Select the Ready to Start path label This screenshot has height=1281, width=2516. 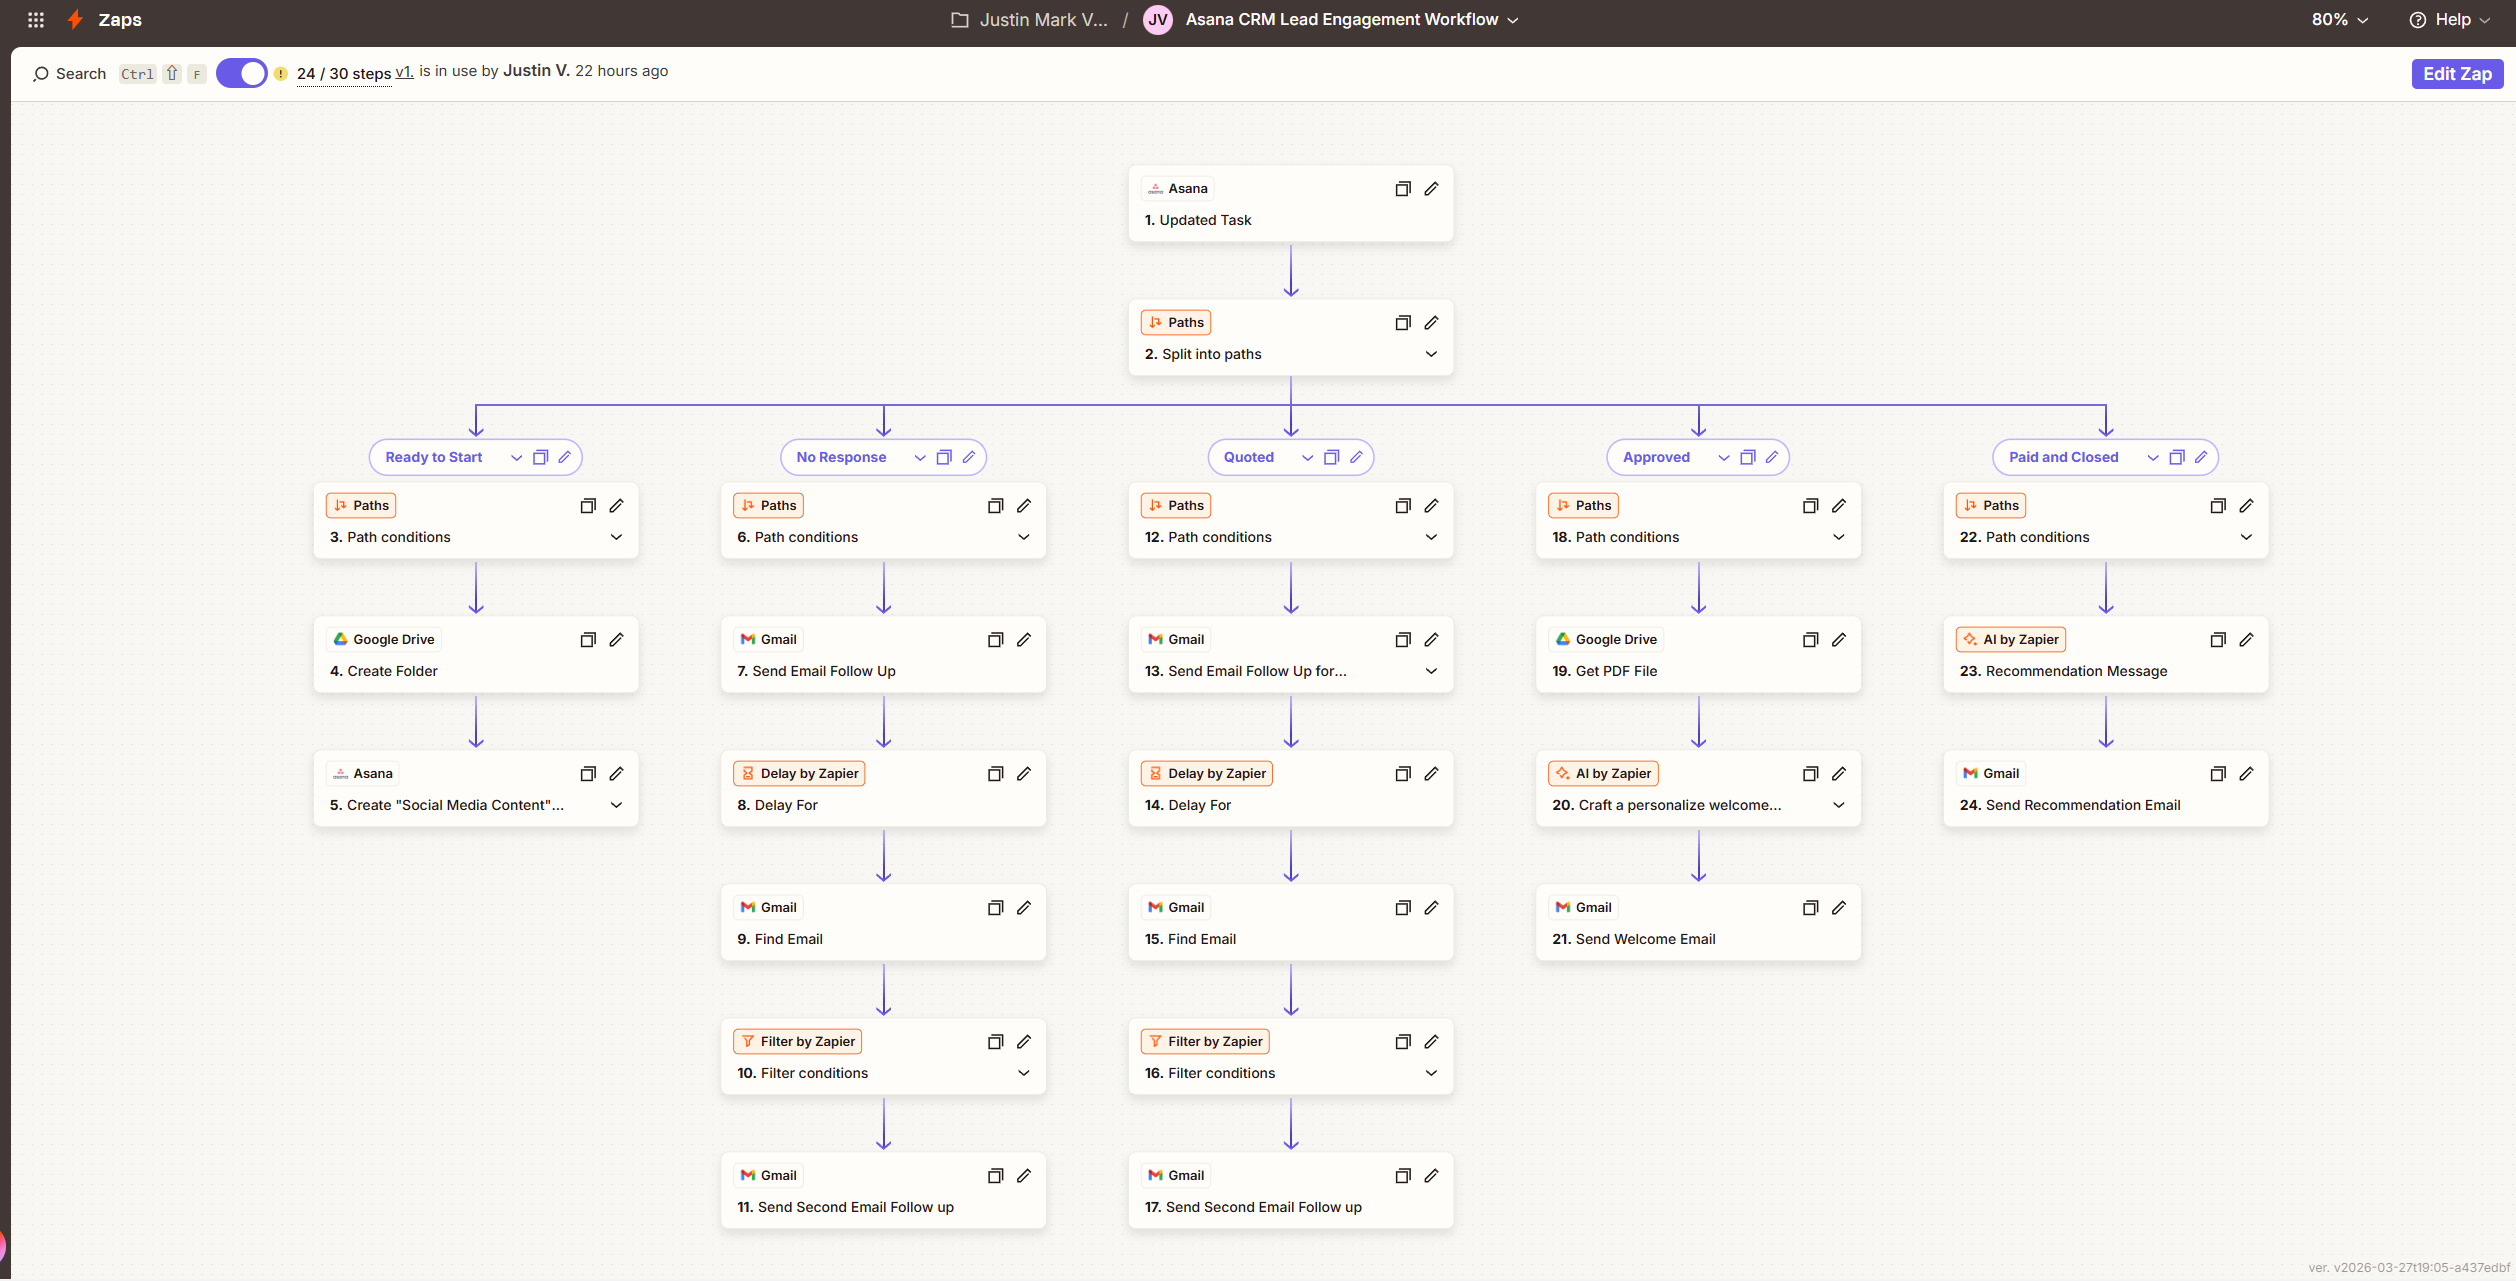433,457
